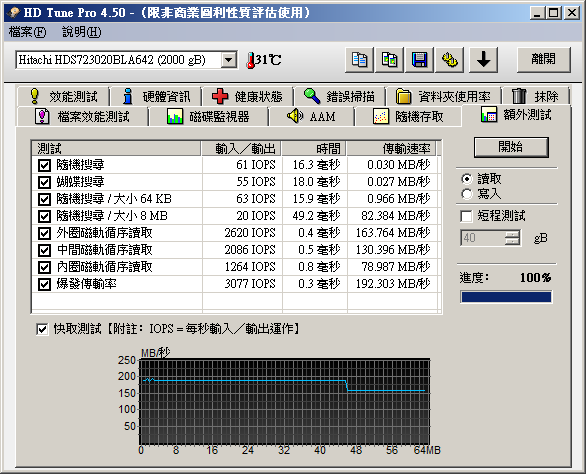Uncheck 內圈磁軌循序讀取 checkbox
The height and width of the screenshot is (474, 586).
point(44,267)
